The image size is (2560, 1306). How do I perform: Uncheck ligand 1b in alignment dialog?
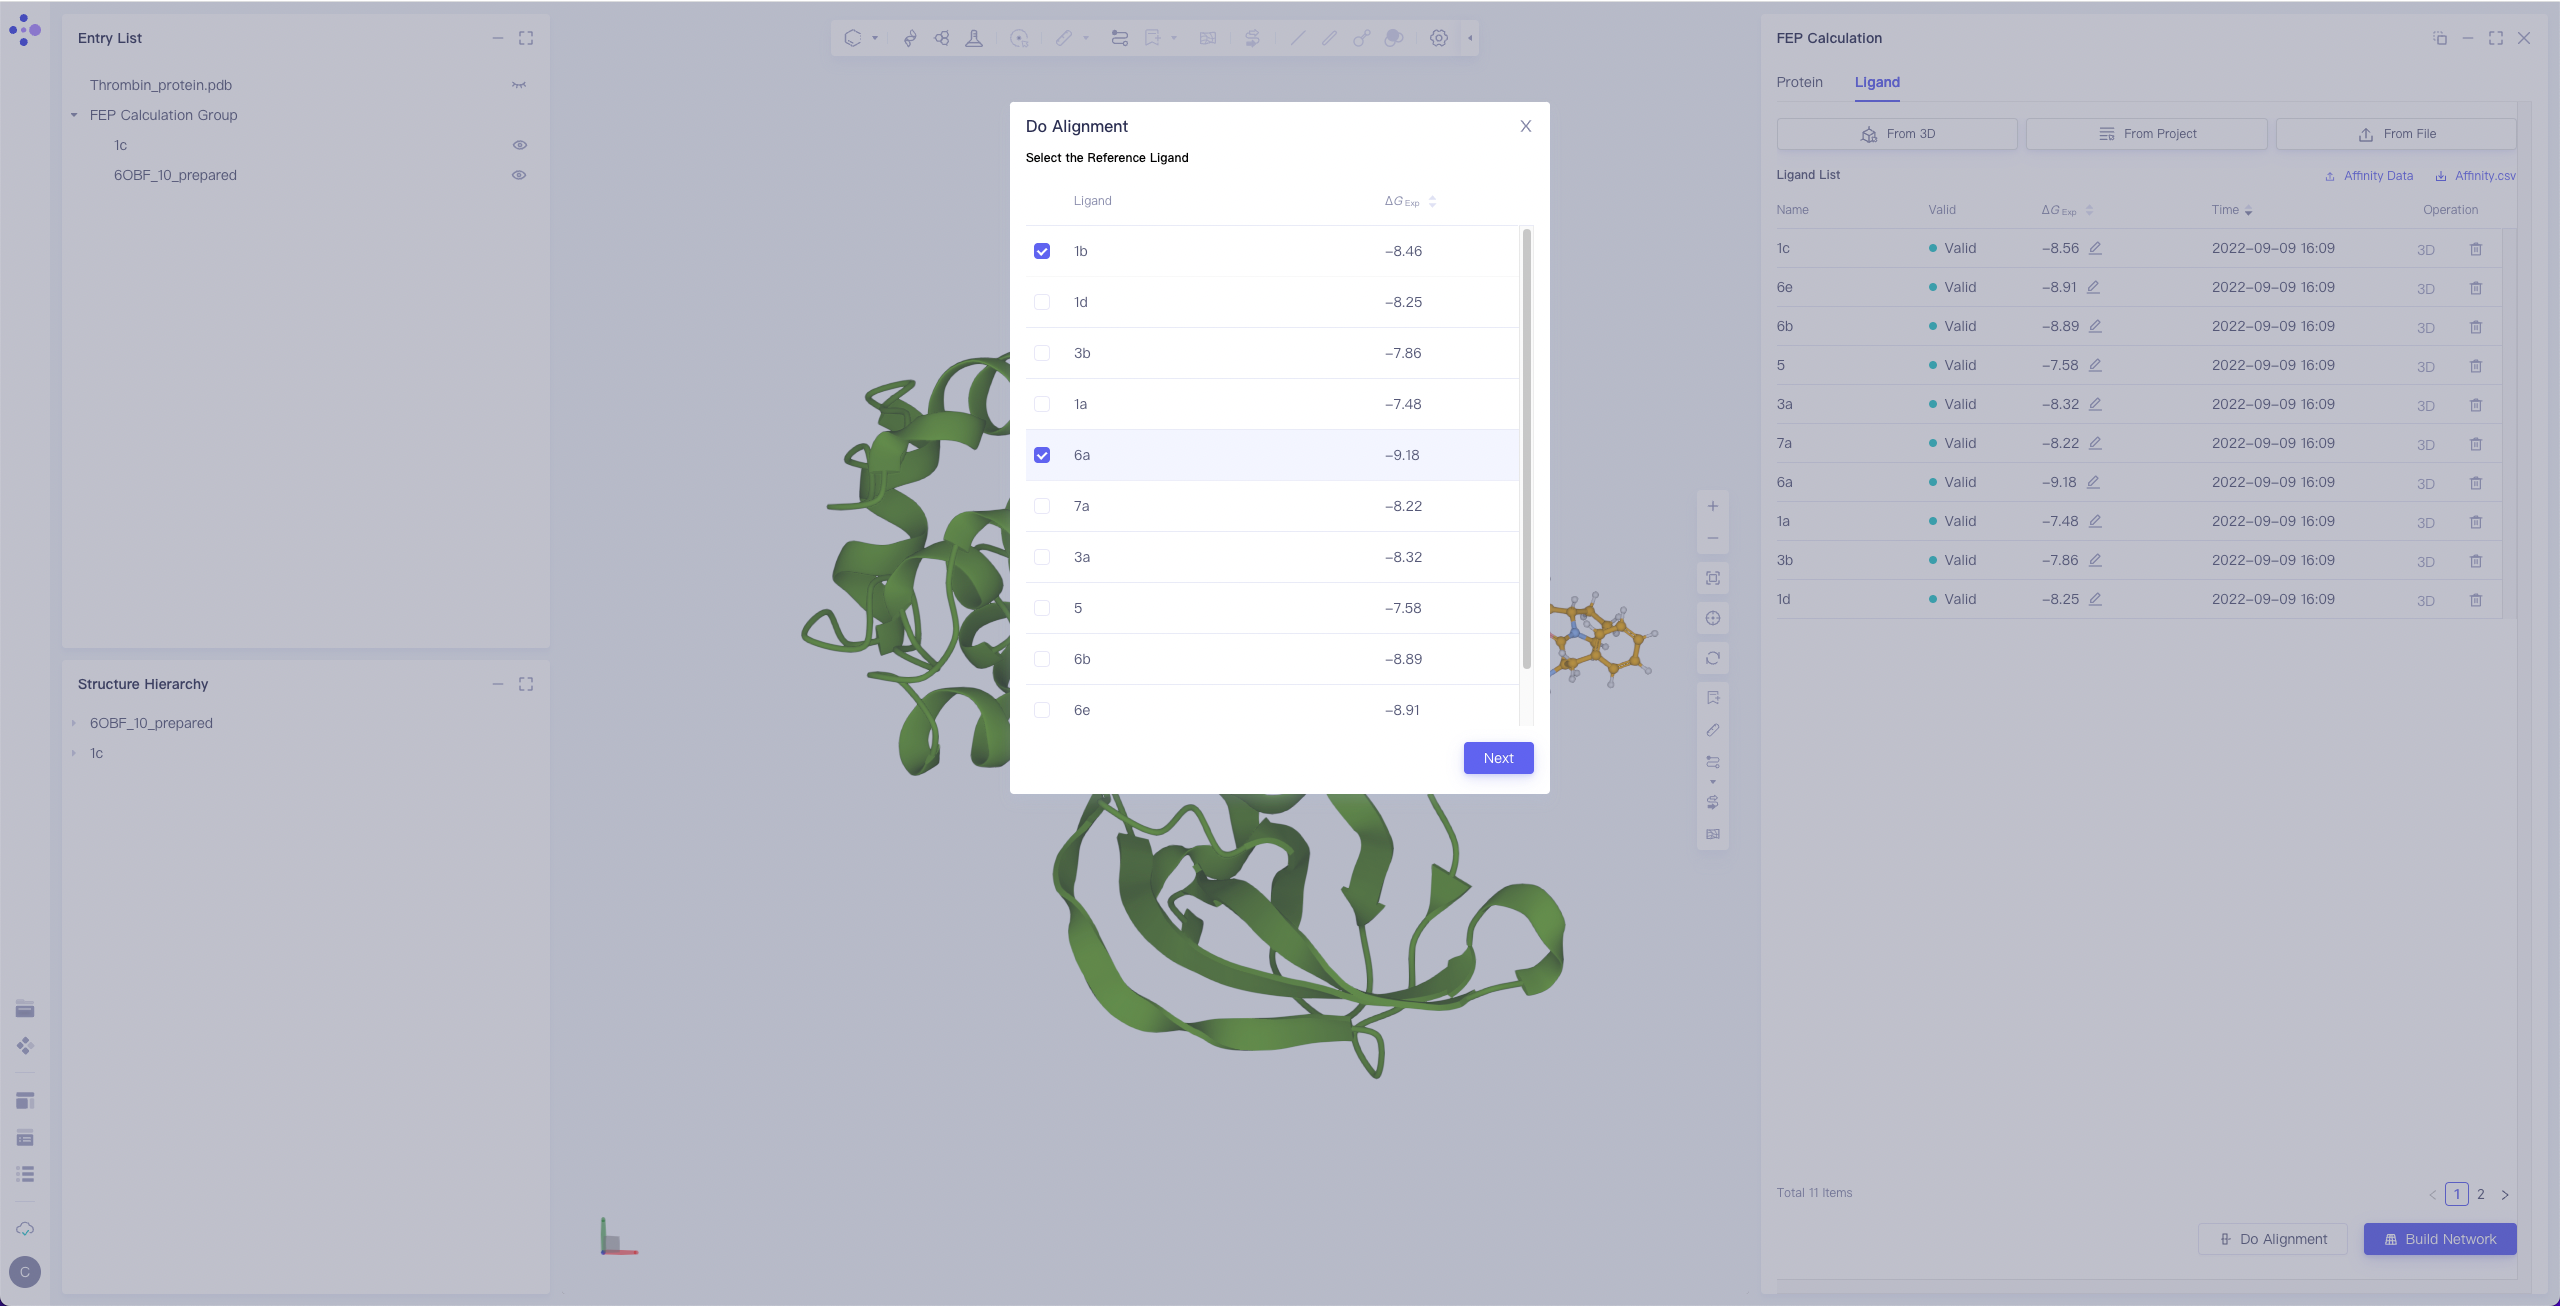[x=1042, y=251]
